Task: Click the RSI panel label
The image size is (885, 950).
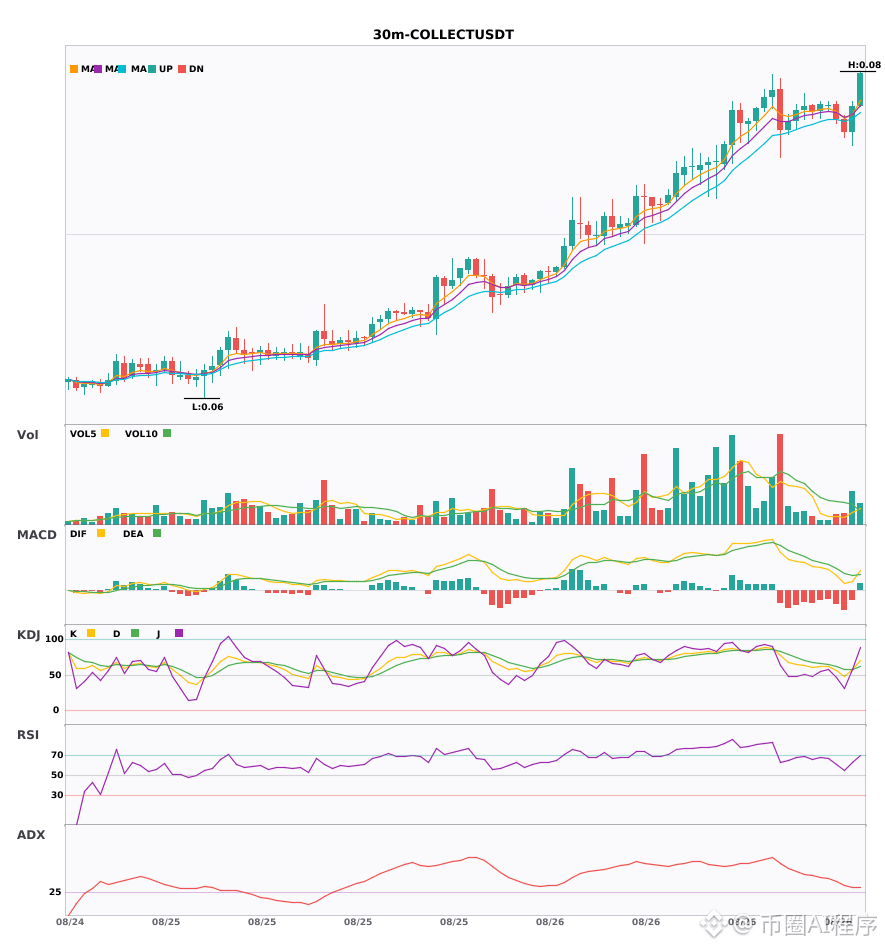Action: coord(28,735)
